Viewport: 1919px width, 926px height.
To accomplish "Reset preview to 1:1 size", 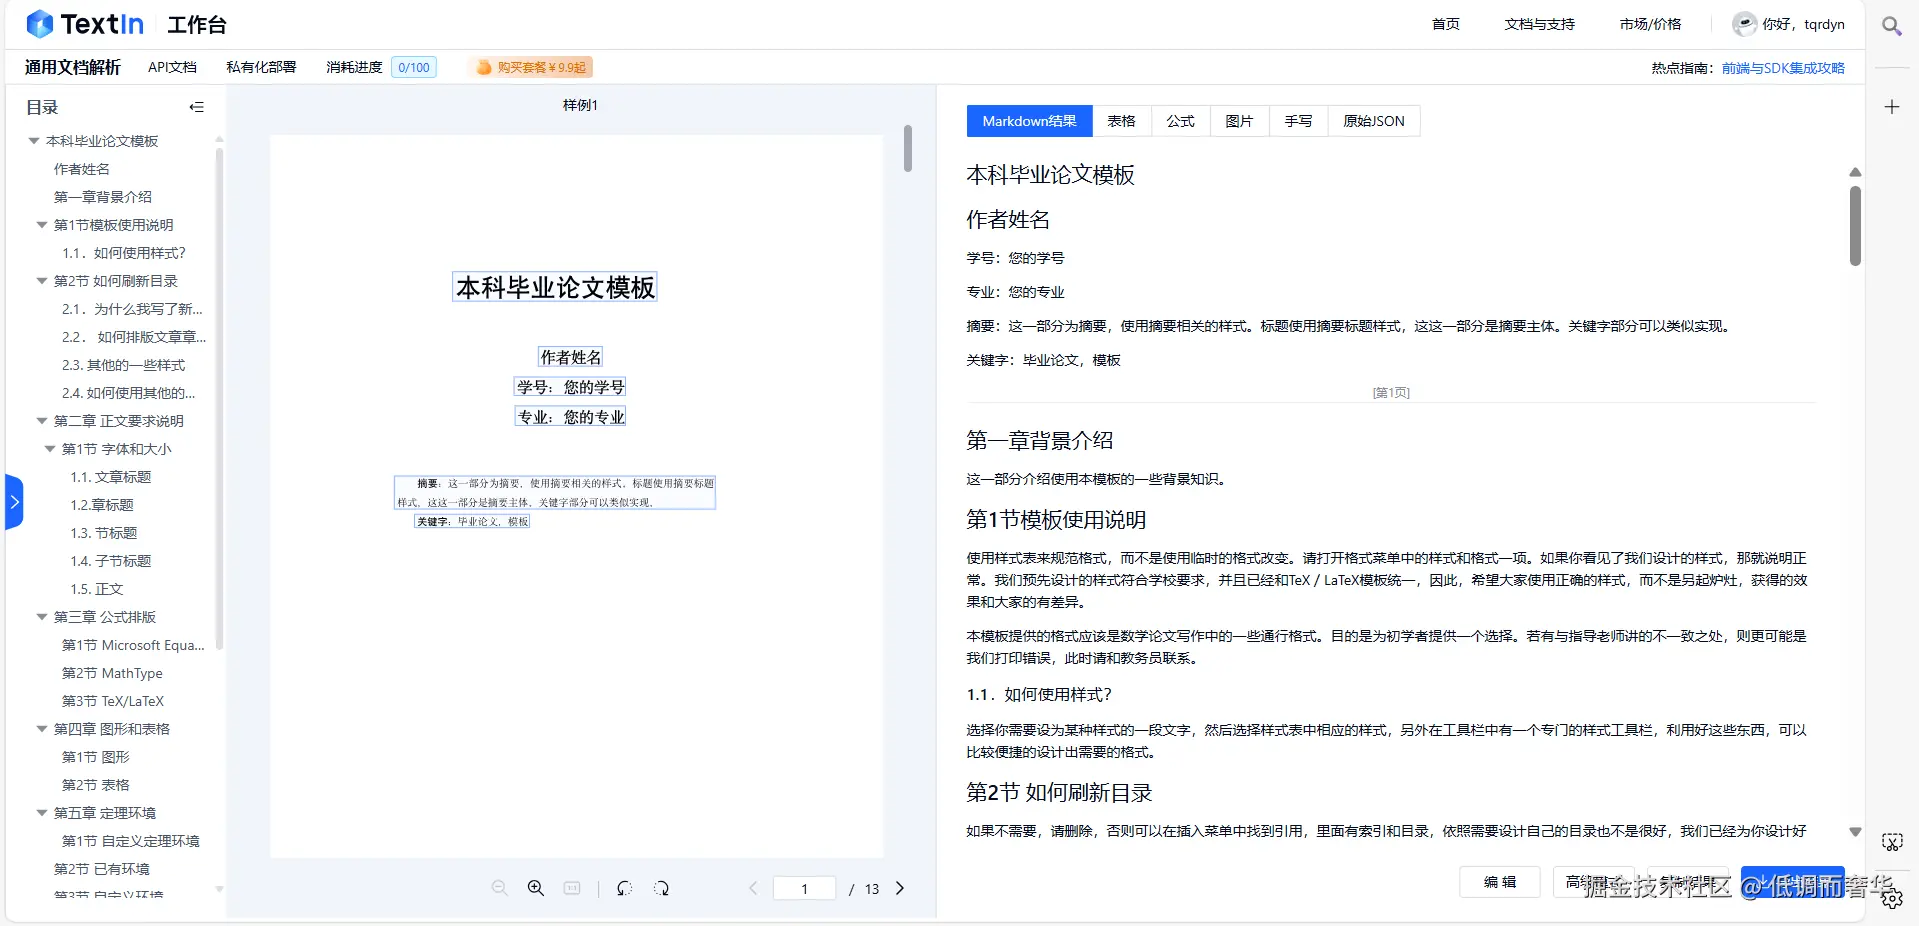I will click(572, 888).
